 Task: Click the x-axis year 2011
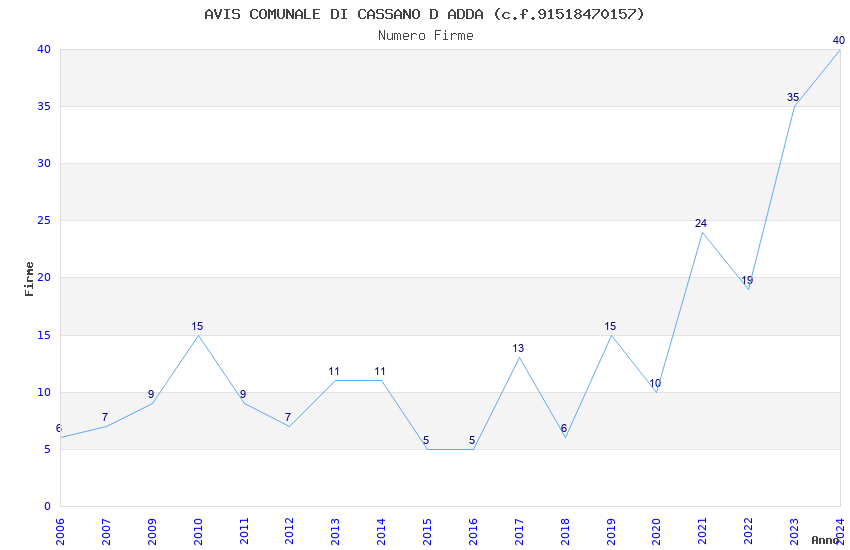244,531
